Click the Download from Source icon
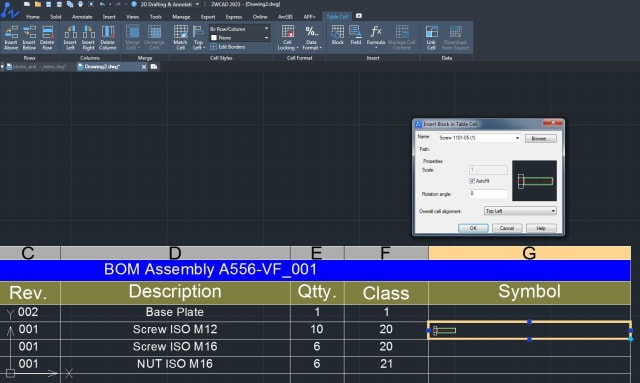640x383 pixels. (455, 37)
